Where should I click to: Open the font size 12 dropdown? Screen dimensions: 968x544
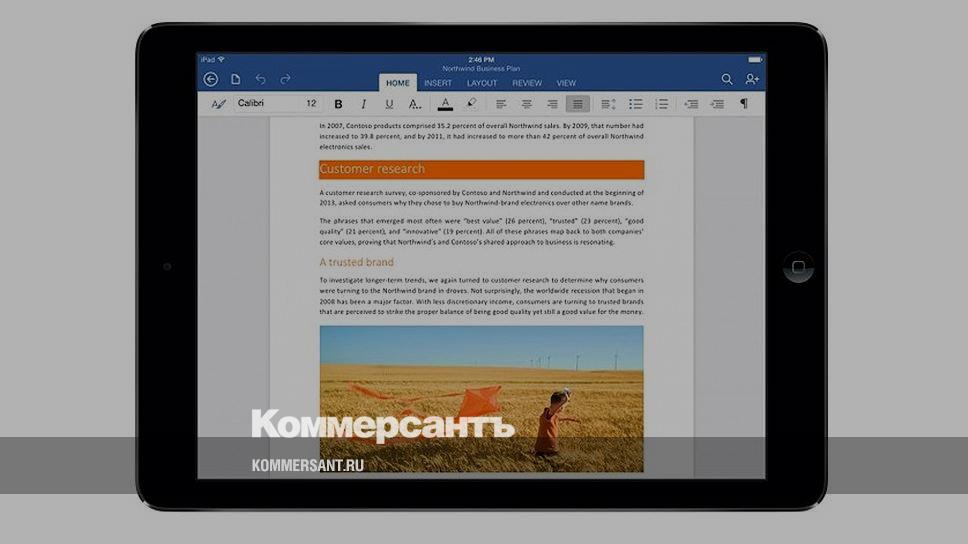[x=311, y=104]
